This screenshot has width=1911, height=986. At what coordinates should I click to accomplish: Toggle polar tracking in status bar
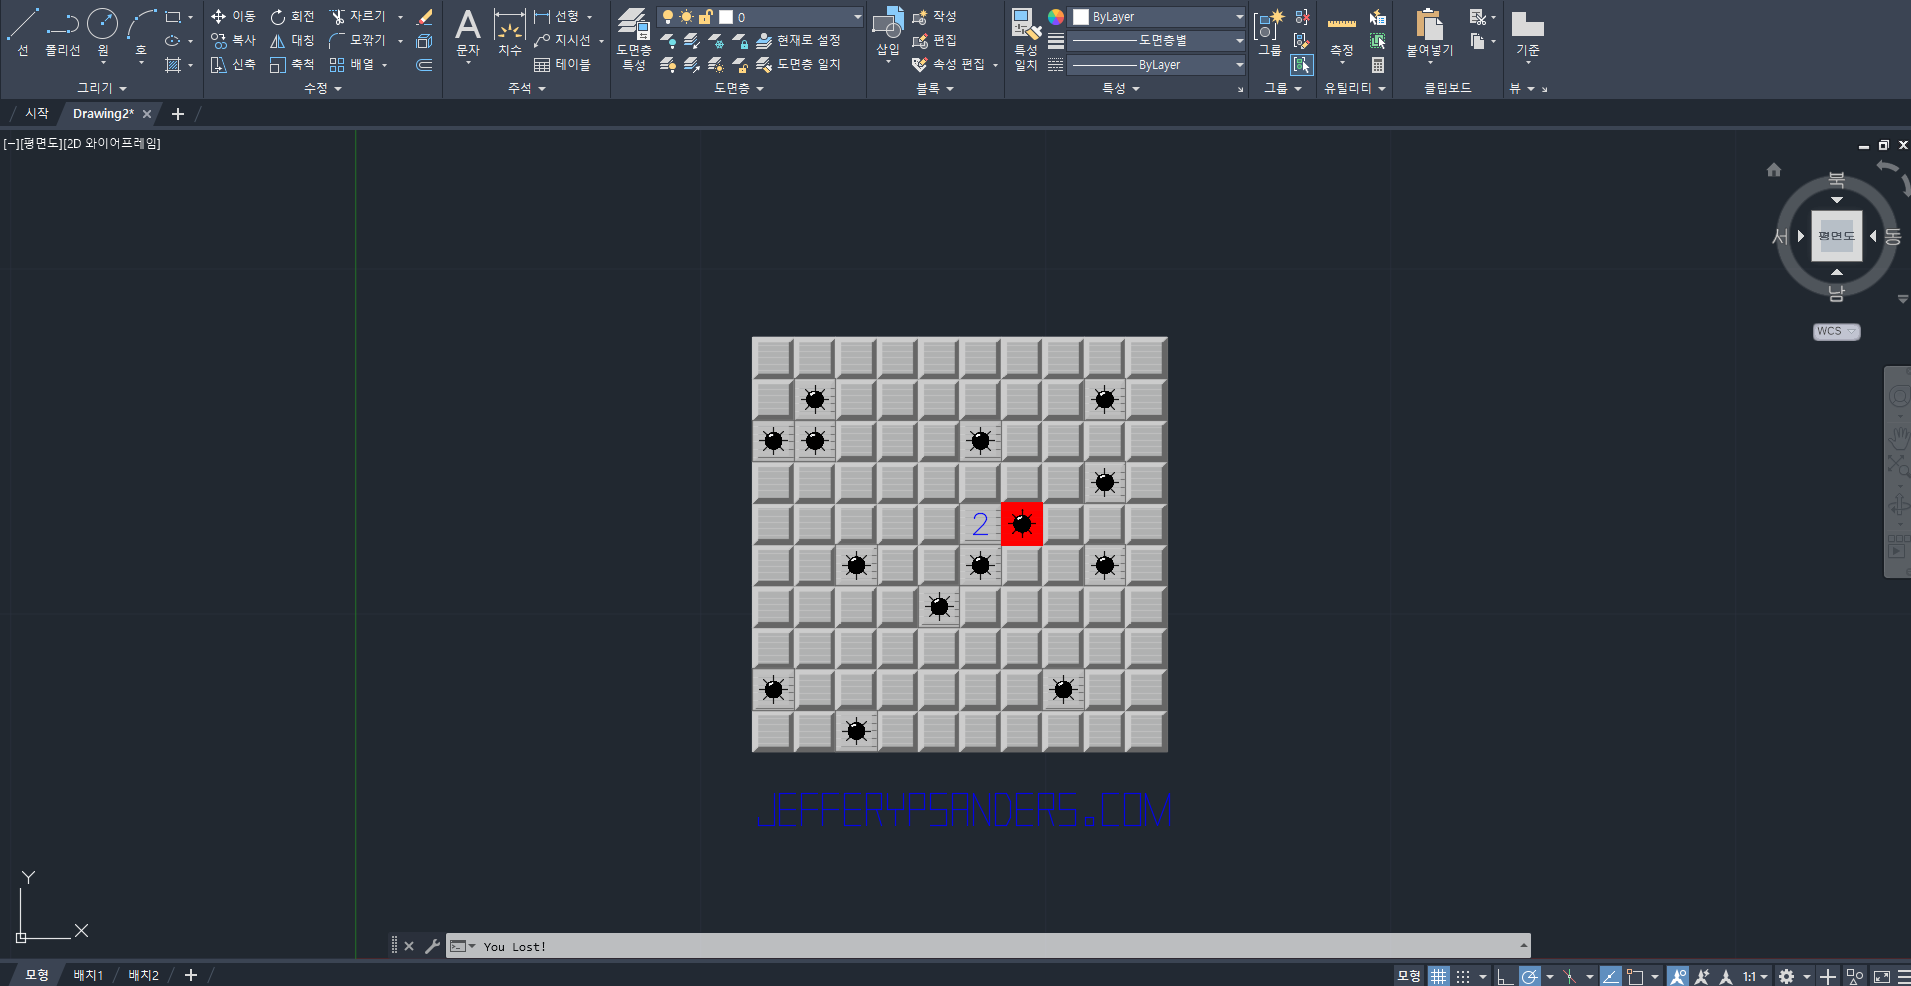1530,976
